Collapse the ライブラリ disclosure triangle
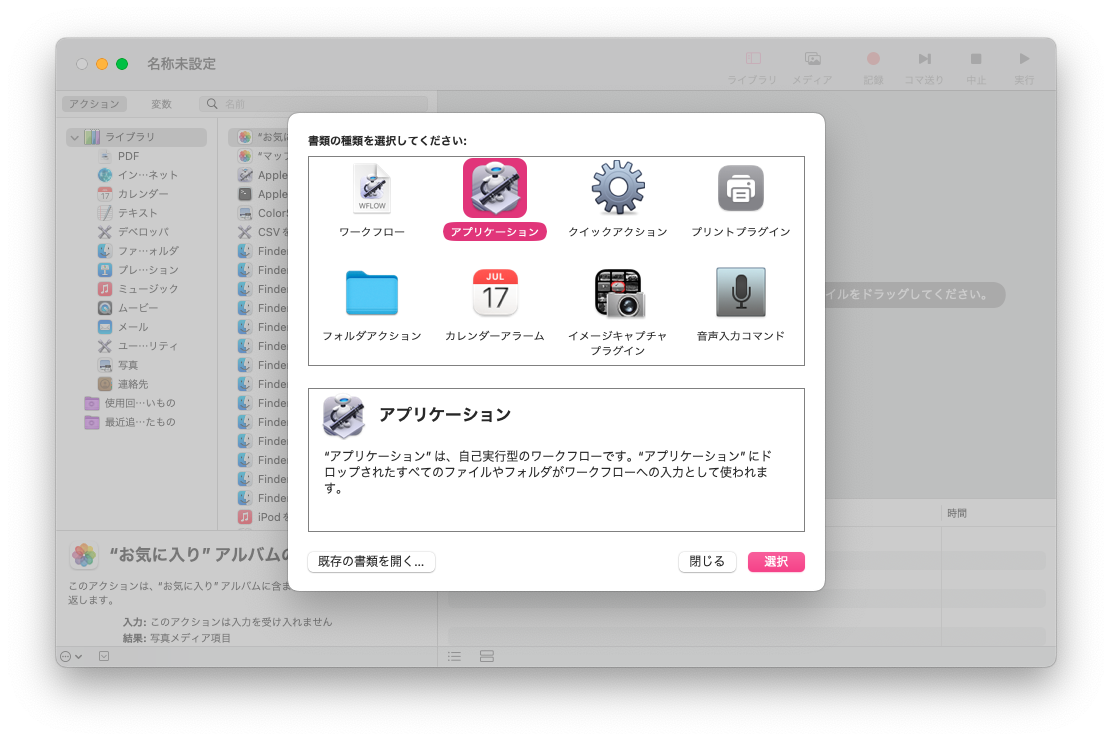 tap(74, 137)
